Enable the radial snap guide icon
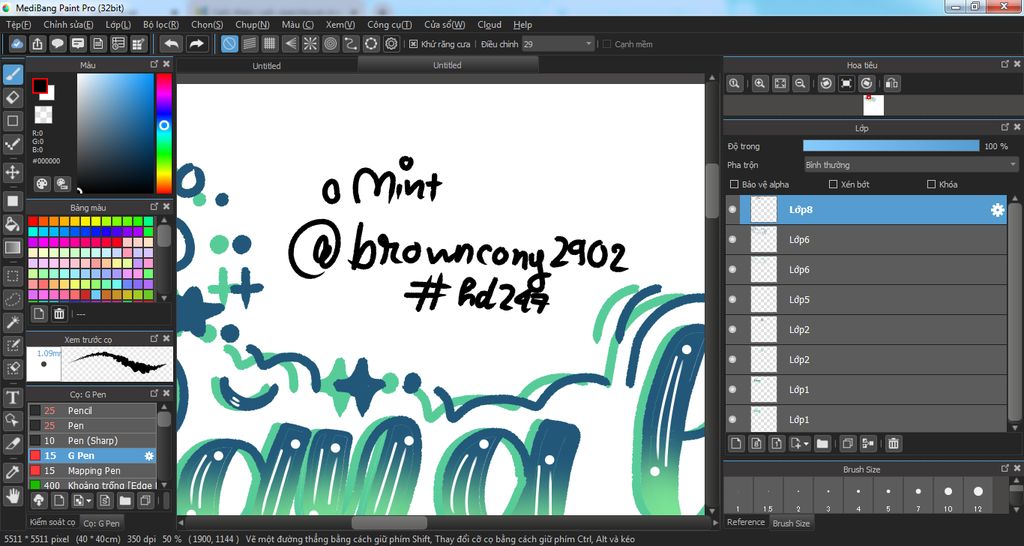 [x=310, y=44]
